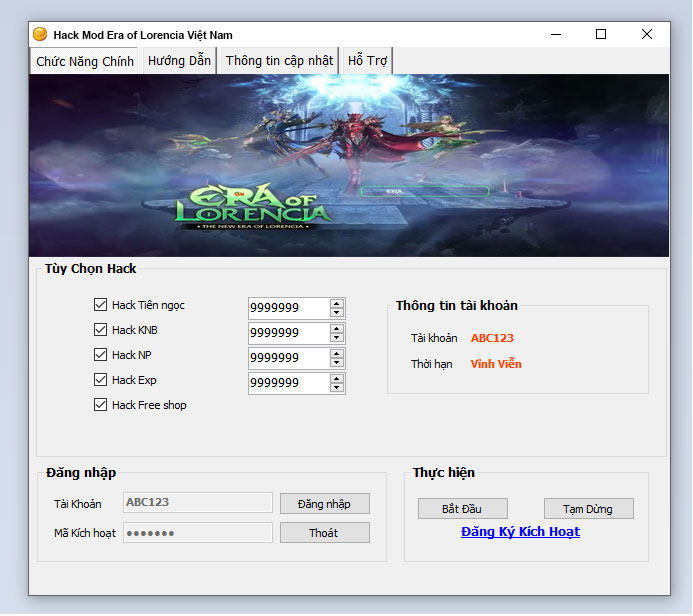Toggle the Hack Free shop checkbox
693x616 pixels.
pyautogui.click(x=100, y=405)
